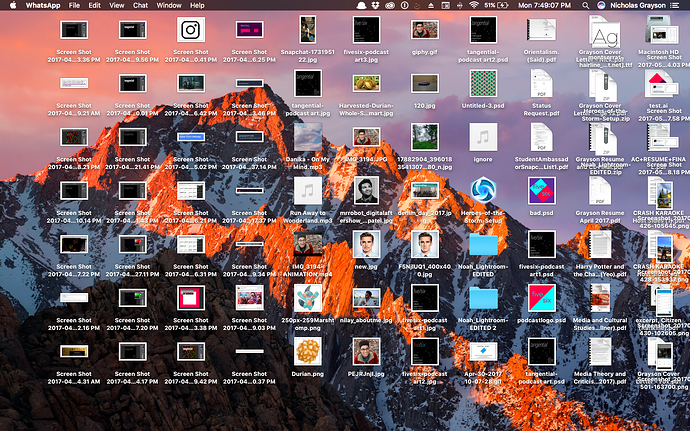This screenshot has height=431, width=690.
Task: Click the Wi-Fi status icon
Action: pos(472,6)
